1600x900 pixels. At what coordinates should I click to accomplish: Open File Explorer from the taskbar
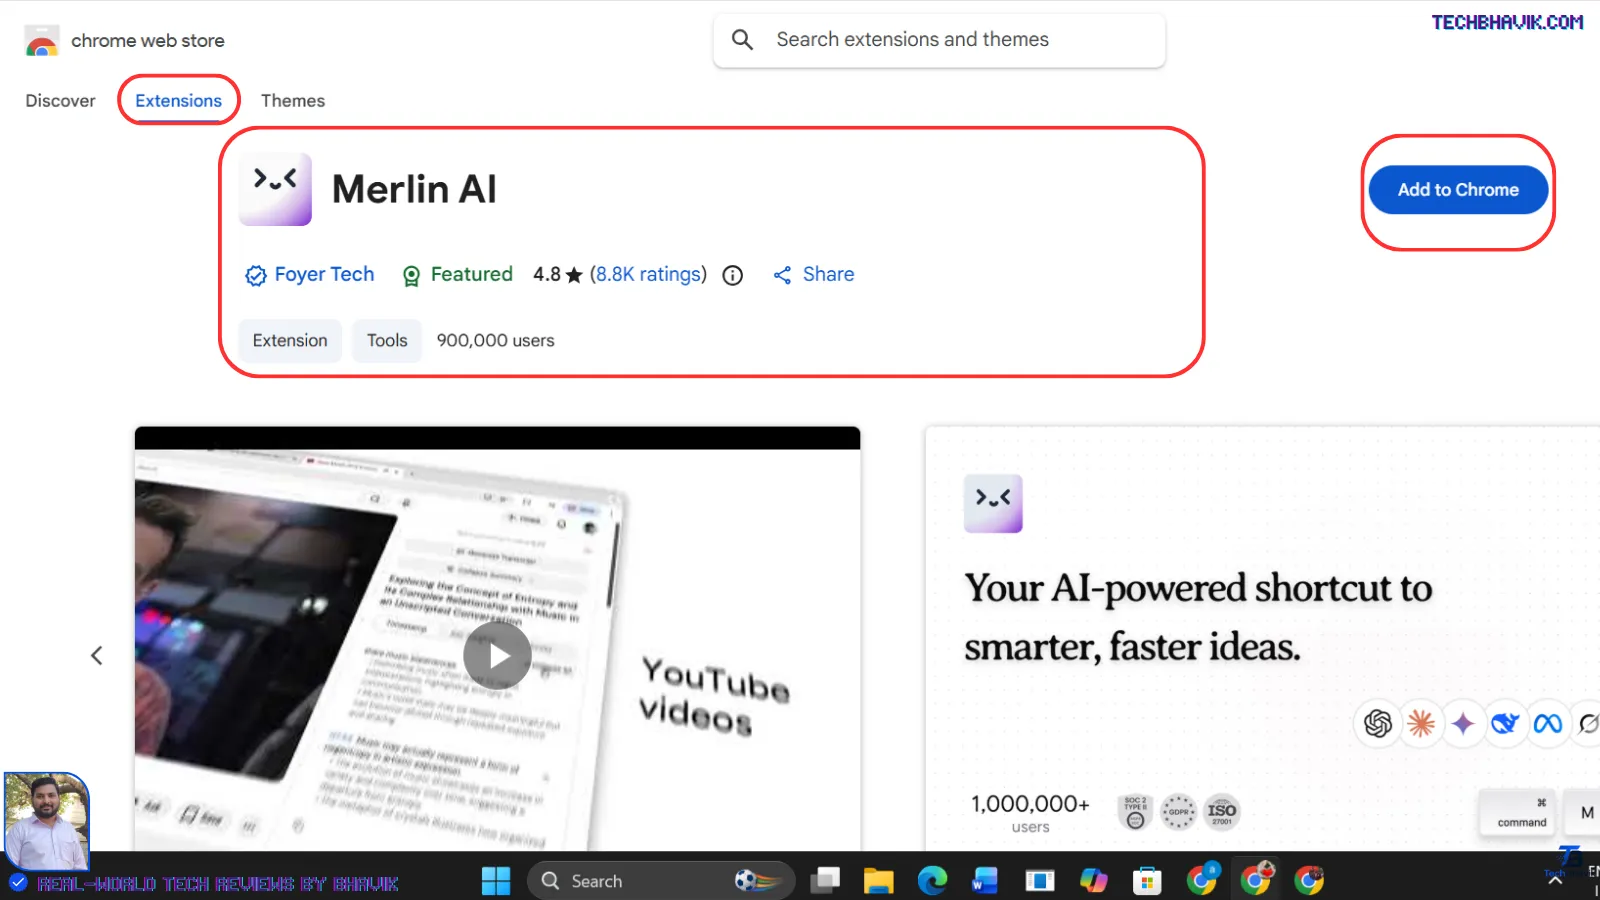[x=879, y=881]
